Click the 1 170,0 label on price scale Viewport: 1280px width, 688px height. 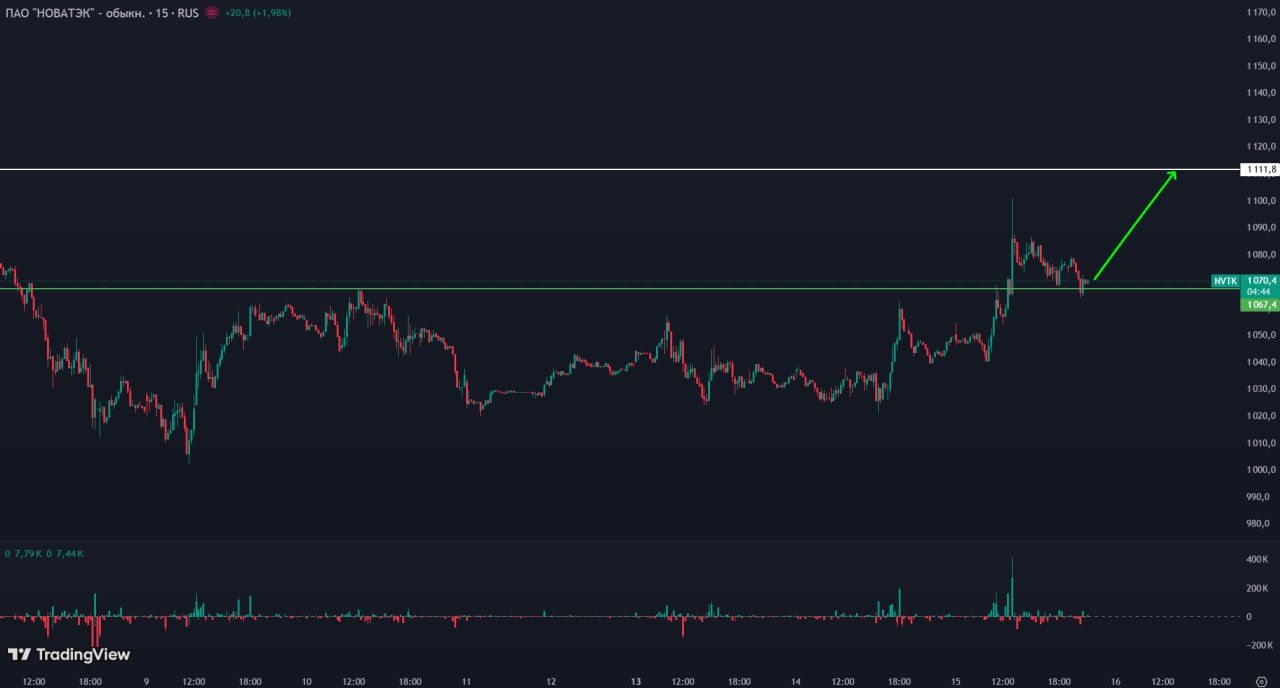tap(1258, 12)
